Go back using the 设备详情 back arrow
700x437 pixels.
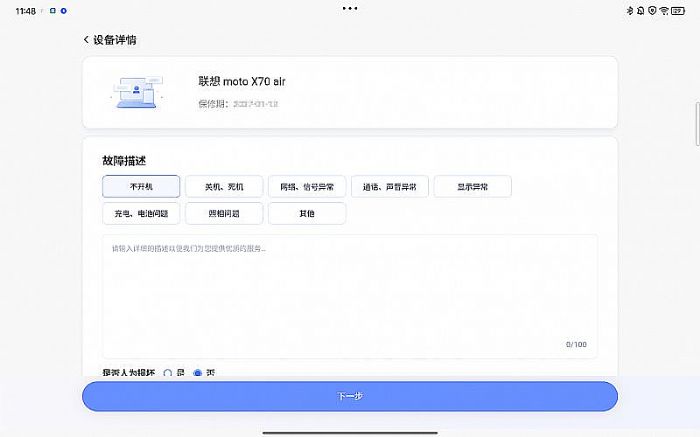coord(87,40)
